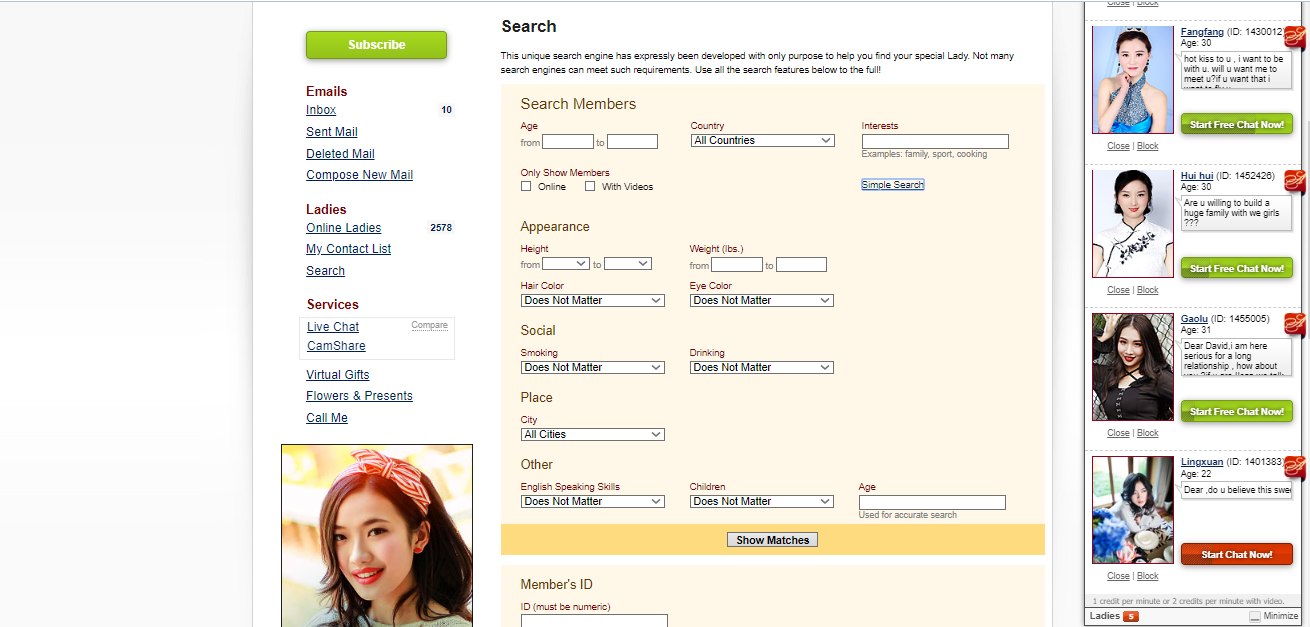Click Gaolu's profile photo
Viewport: 1310px width, 627px height.
[x=1133, y=367]
